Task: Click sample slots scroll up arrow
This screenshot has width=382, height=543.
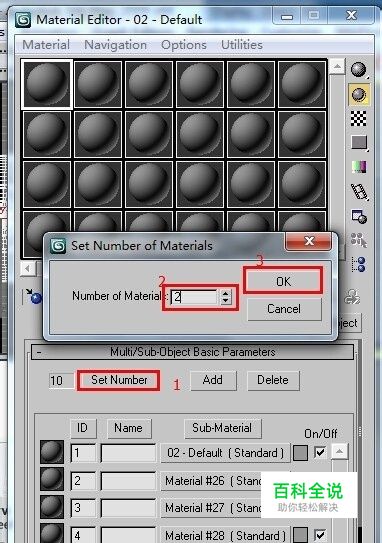Action: (x=337, y=66)
